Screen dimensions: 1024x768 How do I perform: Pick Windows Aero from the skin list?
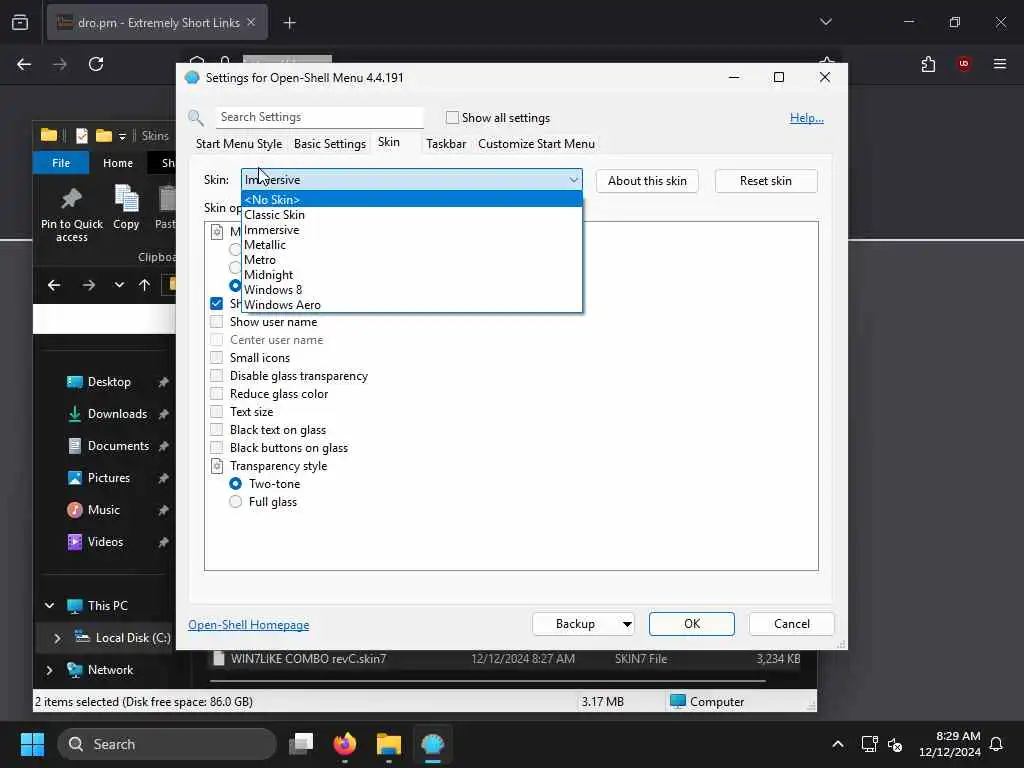(x=411, y=304)
